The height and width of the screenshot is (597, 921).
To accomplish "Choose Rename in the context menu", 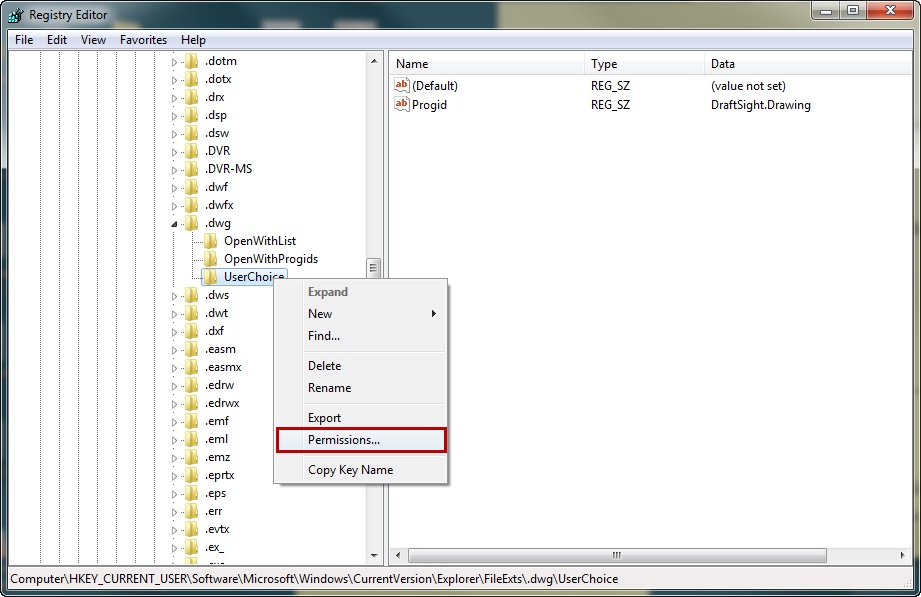I will point(361,388).
